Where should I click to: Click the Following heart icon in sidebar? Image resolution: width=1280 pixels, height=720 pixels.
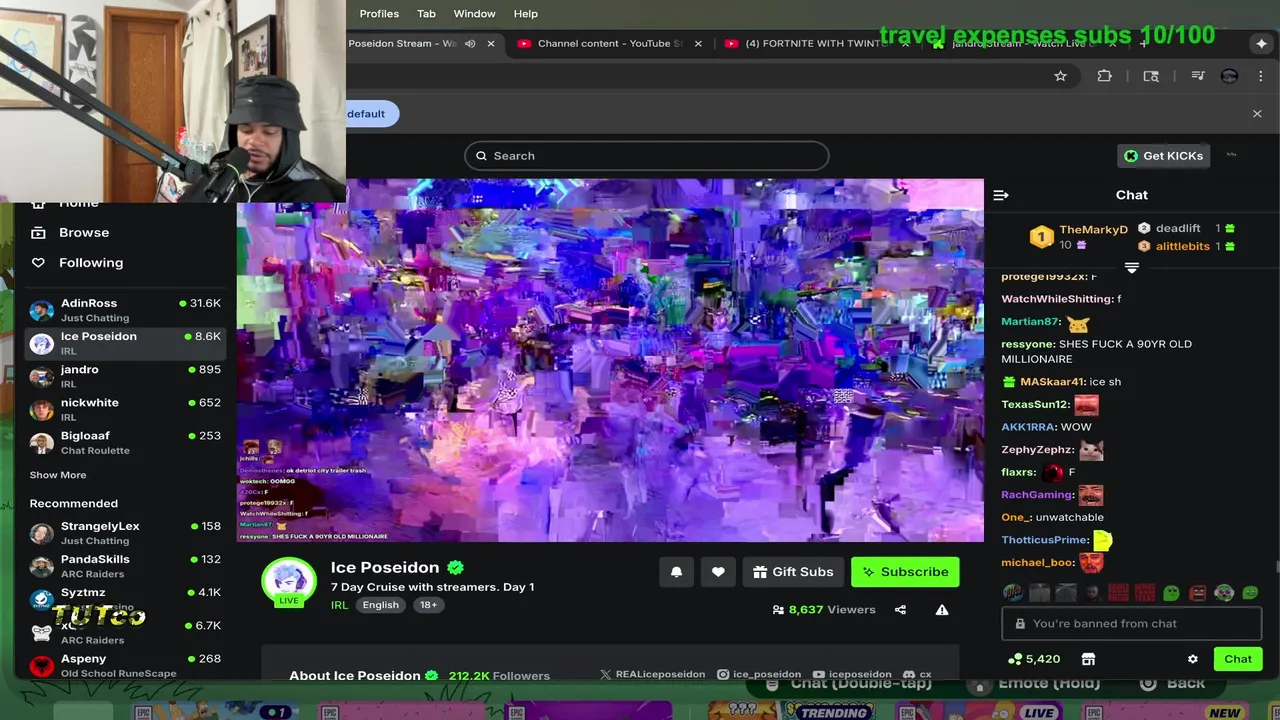pyautogui.click(x=38, y=263)
